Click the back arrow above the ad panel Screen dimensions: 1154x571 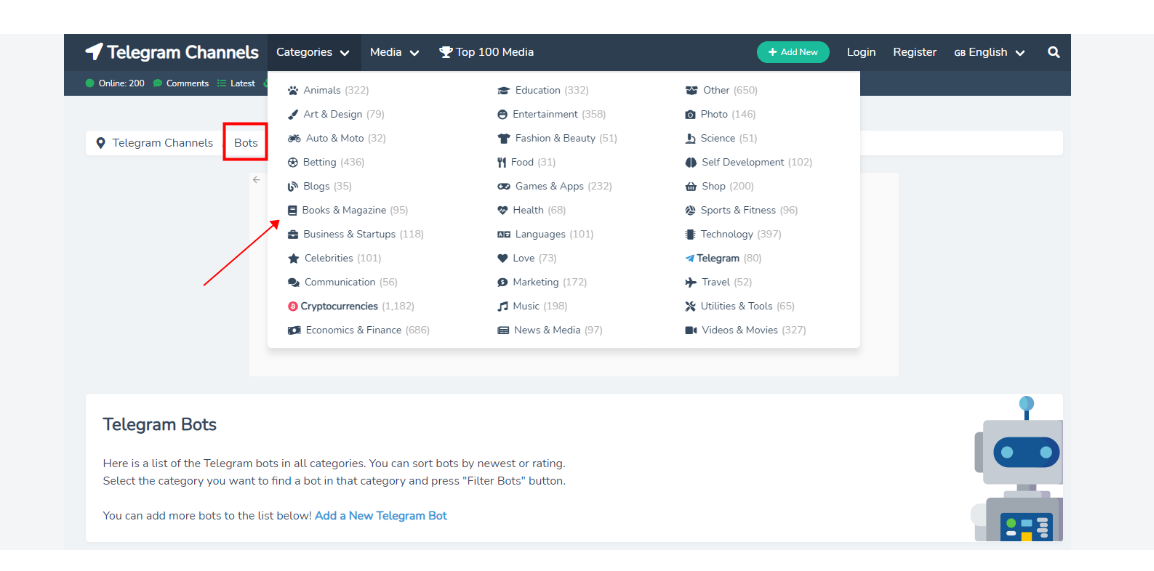click(256, 180)
